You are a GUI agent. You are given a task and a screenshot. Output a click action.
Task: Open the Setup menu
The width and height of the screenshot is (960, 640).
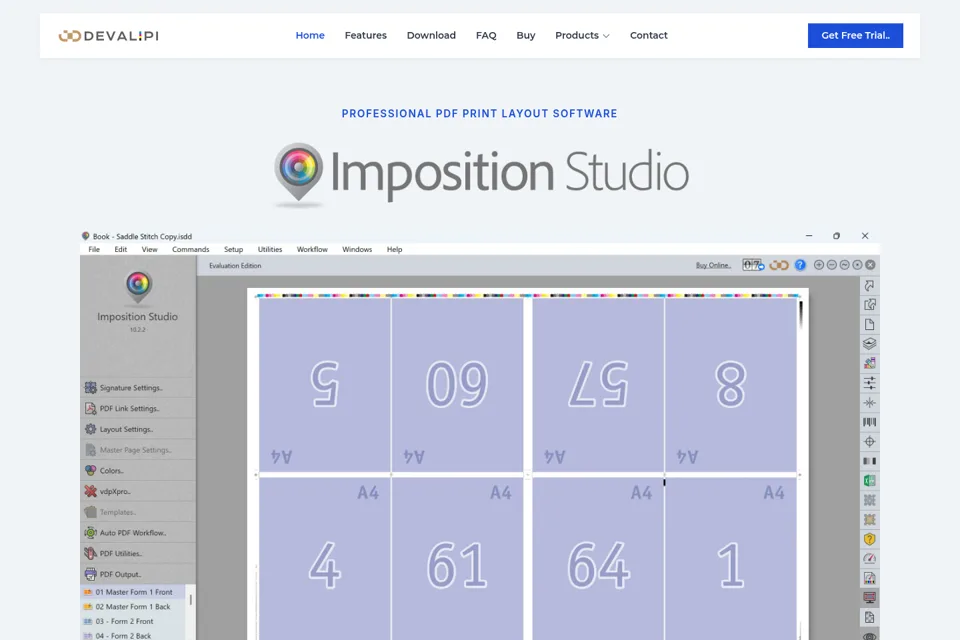click(233, 249)
